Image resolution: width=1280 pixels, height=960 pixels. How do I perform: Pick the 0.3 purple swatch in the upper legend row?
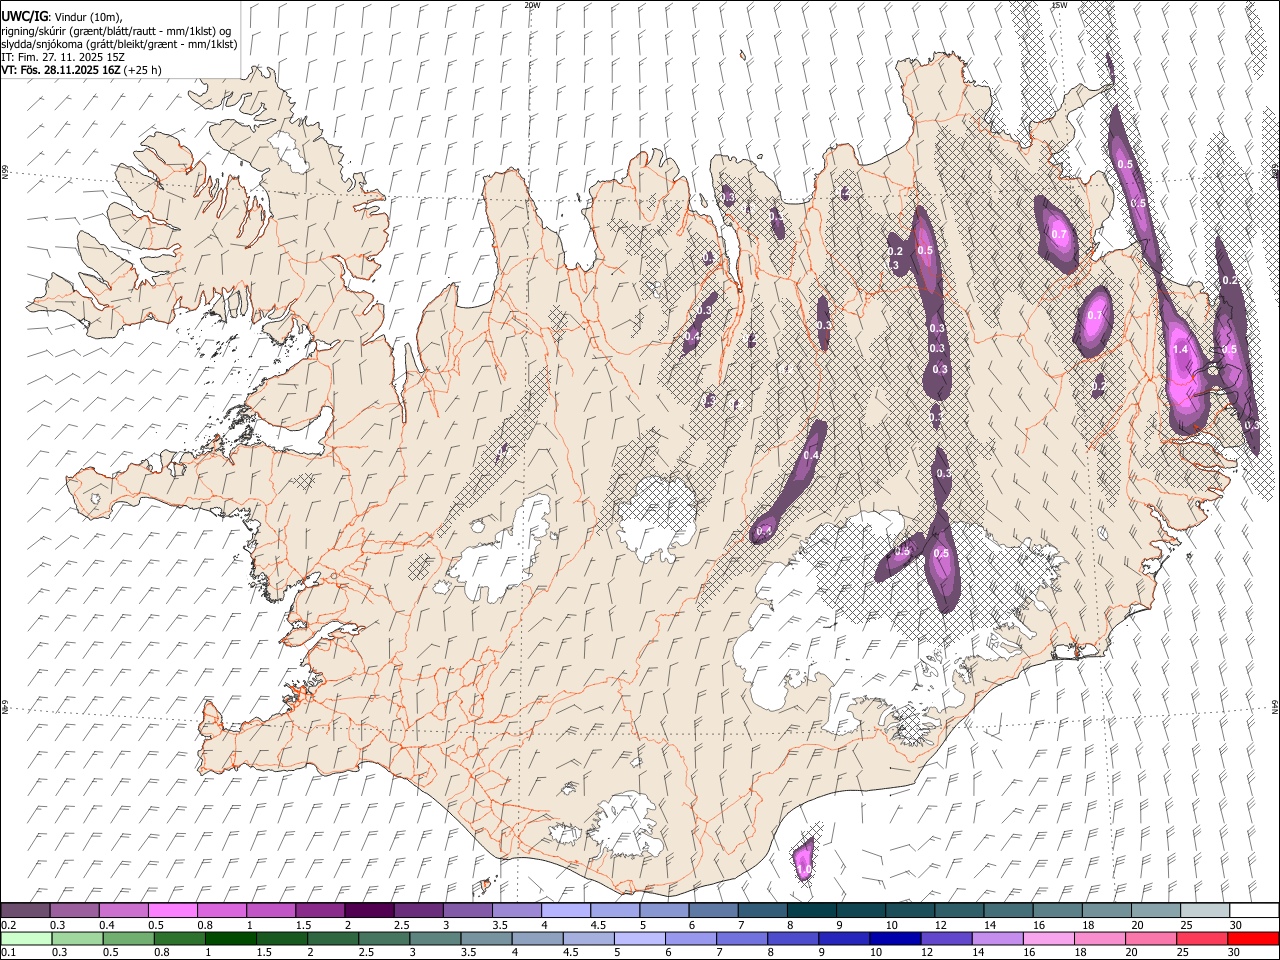[75, 910]
